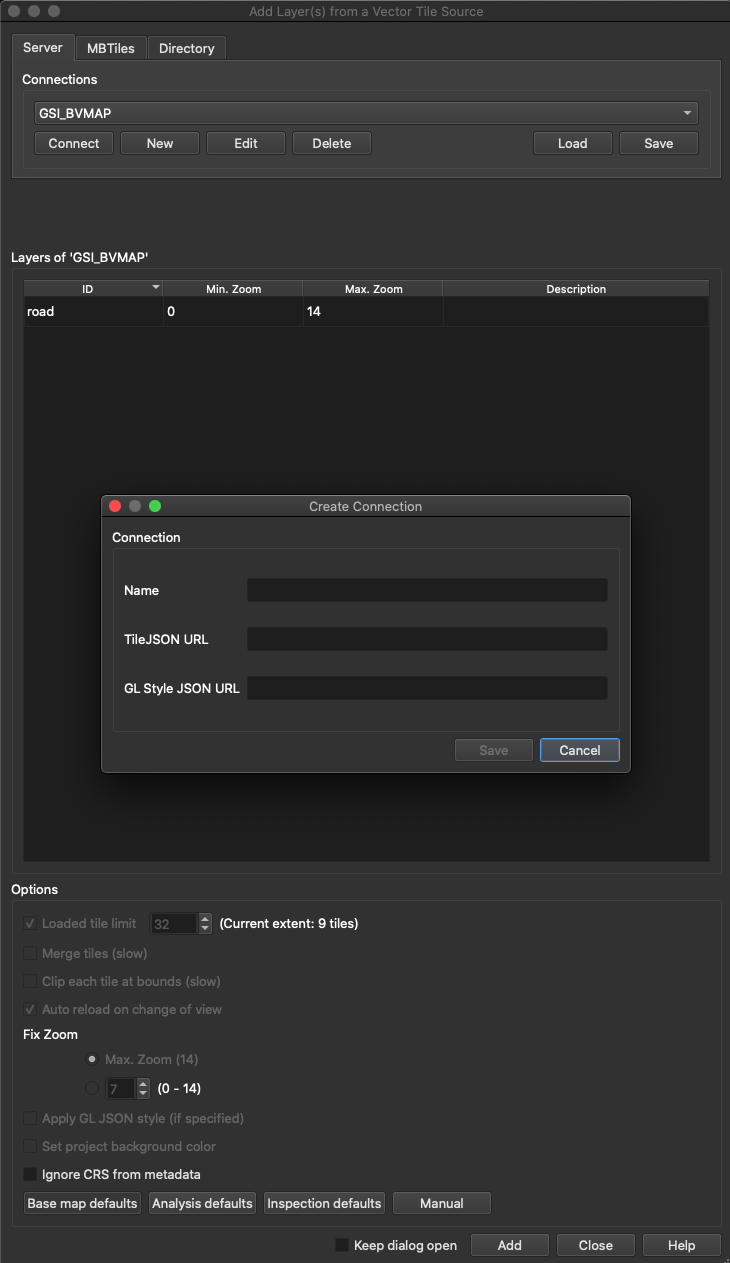Open the Directory tab
The width and height of the screenshot is (730, 1263).
click(x=186, y=48)
